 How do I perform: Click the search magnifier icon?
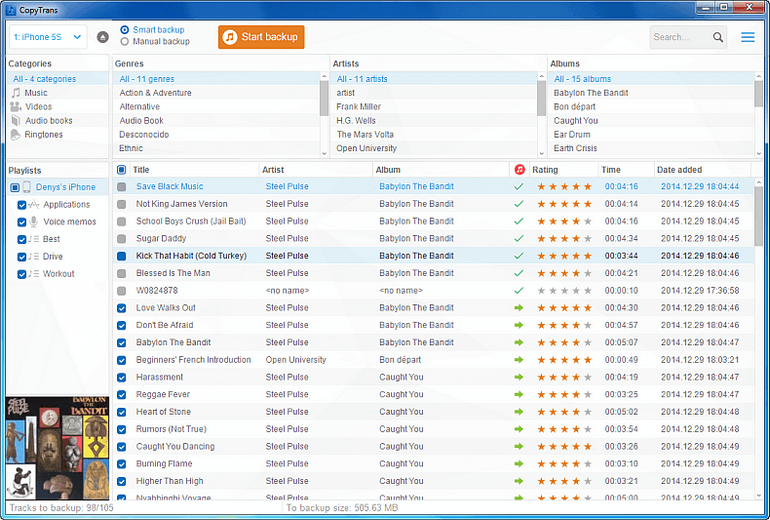[718, 38]
